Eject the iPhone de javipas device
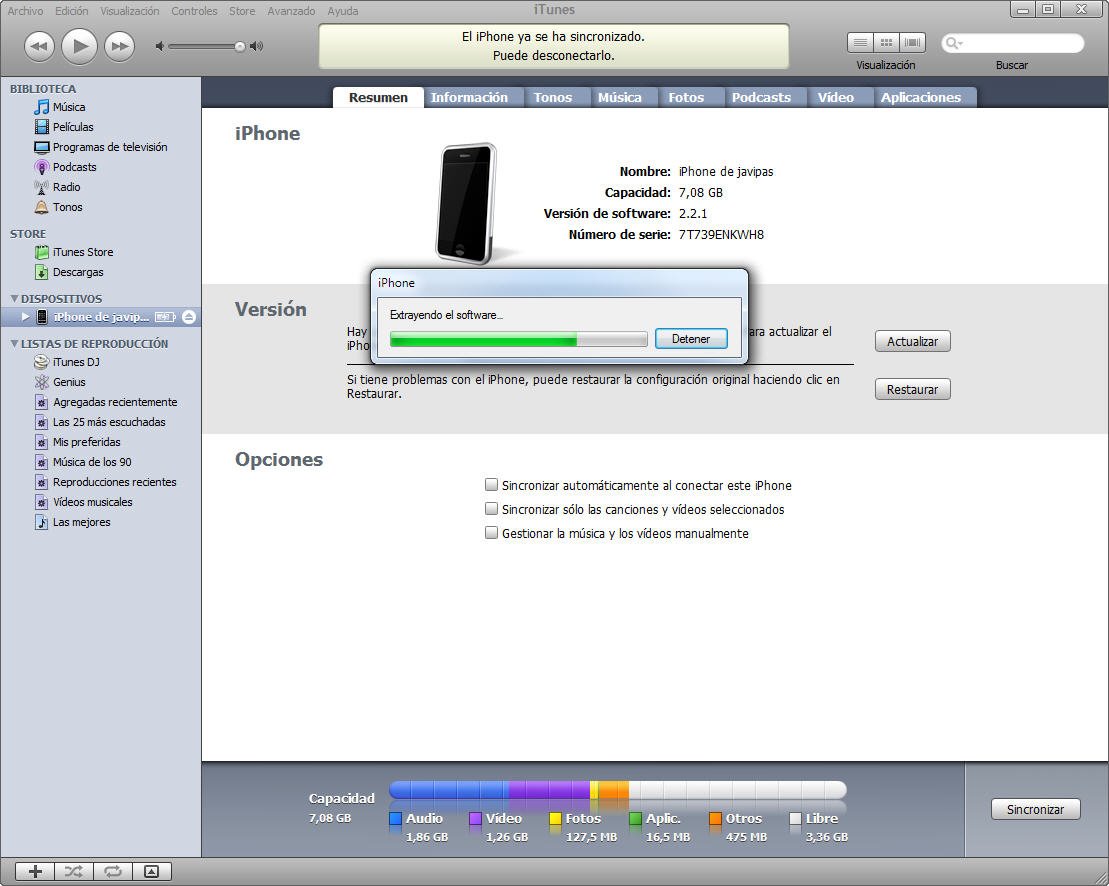Screen dimensions: 1109x886 pyautogui.click(x=187, y=317)
